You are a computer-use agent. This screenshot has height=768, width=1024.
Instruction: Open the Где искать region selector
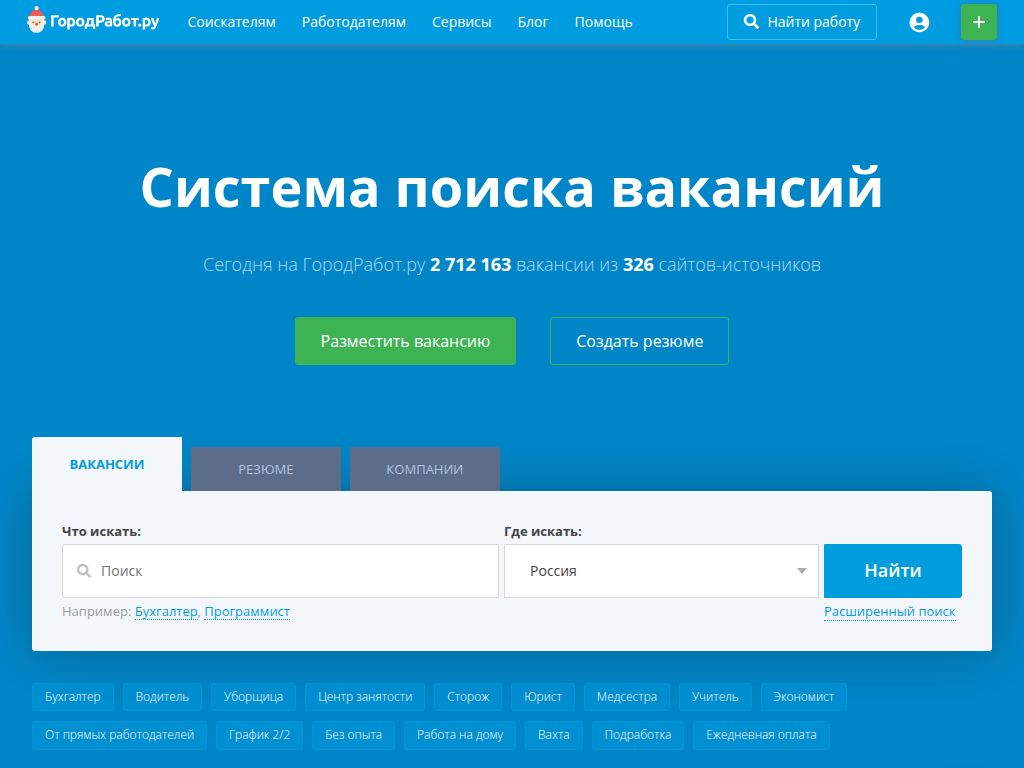660,570
